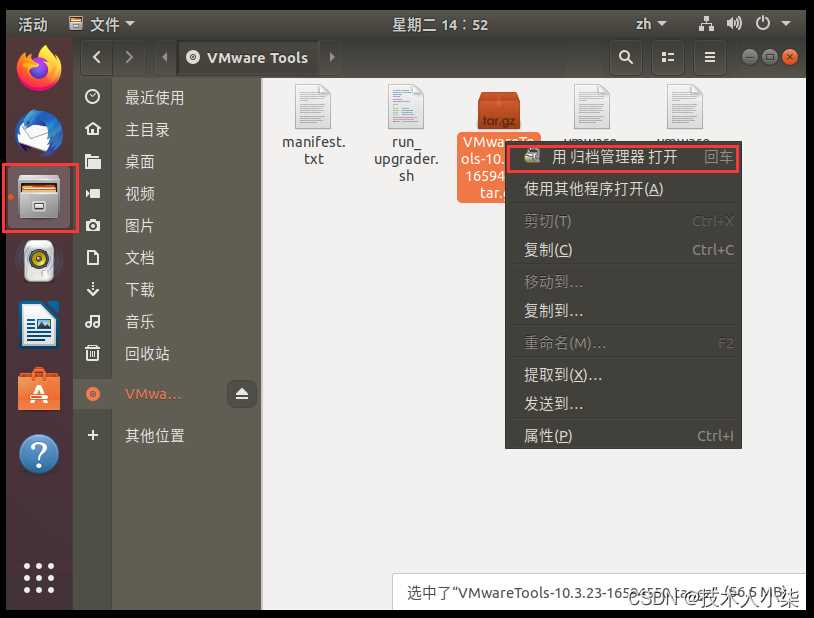814x618 pixels.
Task: Click the search icon in Files toolbar
Action: tap(626, 57)
